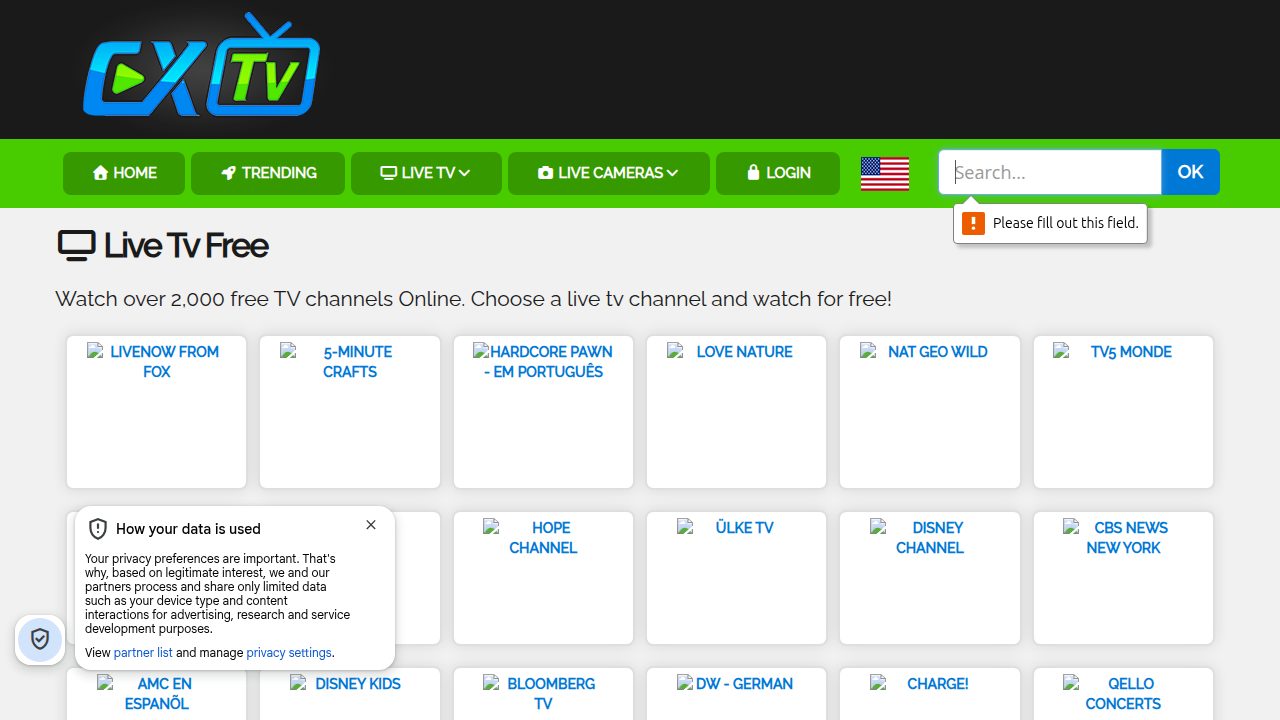Viewport: 1280px width, 720px height.
Task: Open the Bloomberg TV channel
Action: tap(543, 694)
